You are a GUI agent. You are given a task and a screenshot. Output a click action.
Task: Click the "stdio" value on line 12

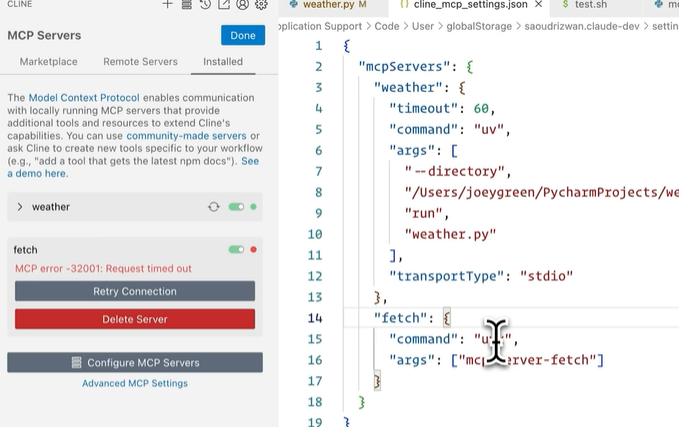point(546,276)
